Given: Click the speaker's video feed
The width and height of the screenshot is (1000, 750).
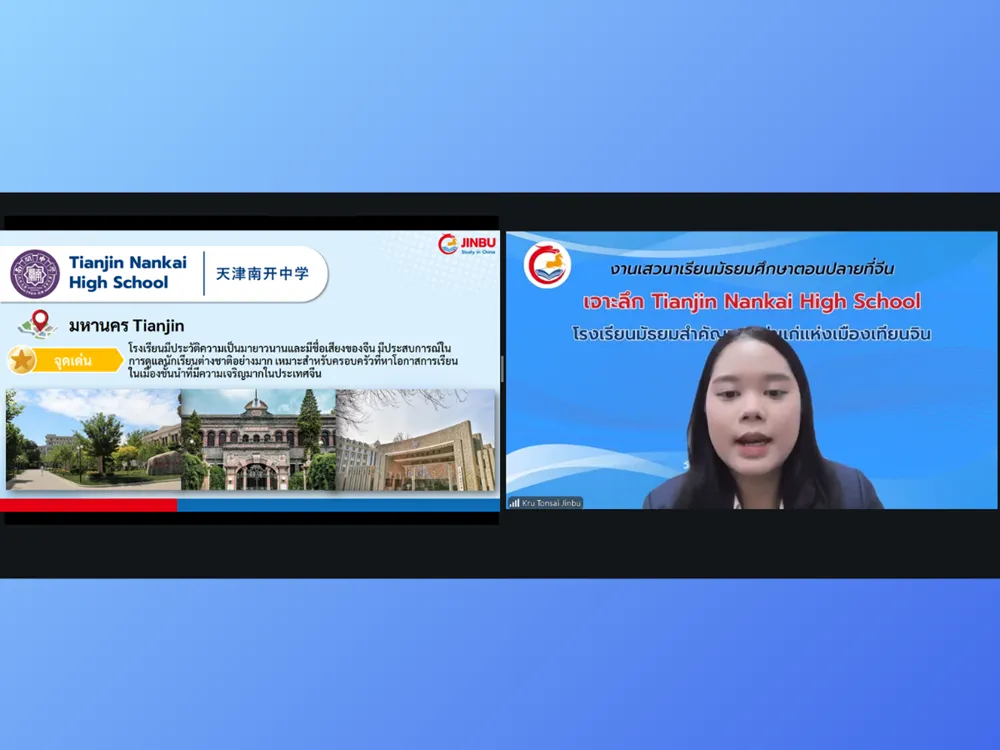Looking at the screenshot, I should [x=751, y=370].
